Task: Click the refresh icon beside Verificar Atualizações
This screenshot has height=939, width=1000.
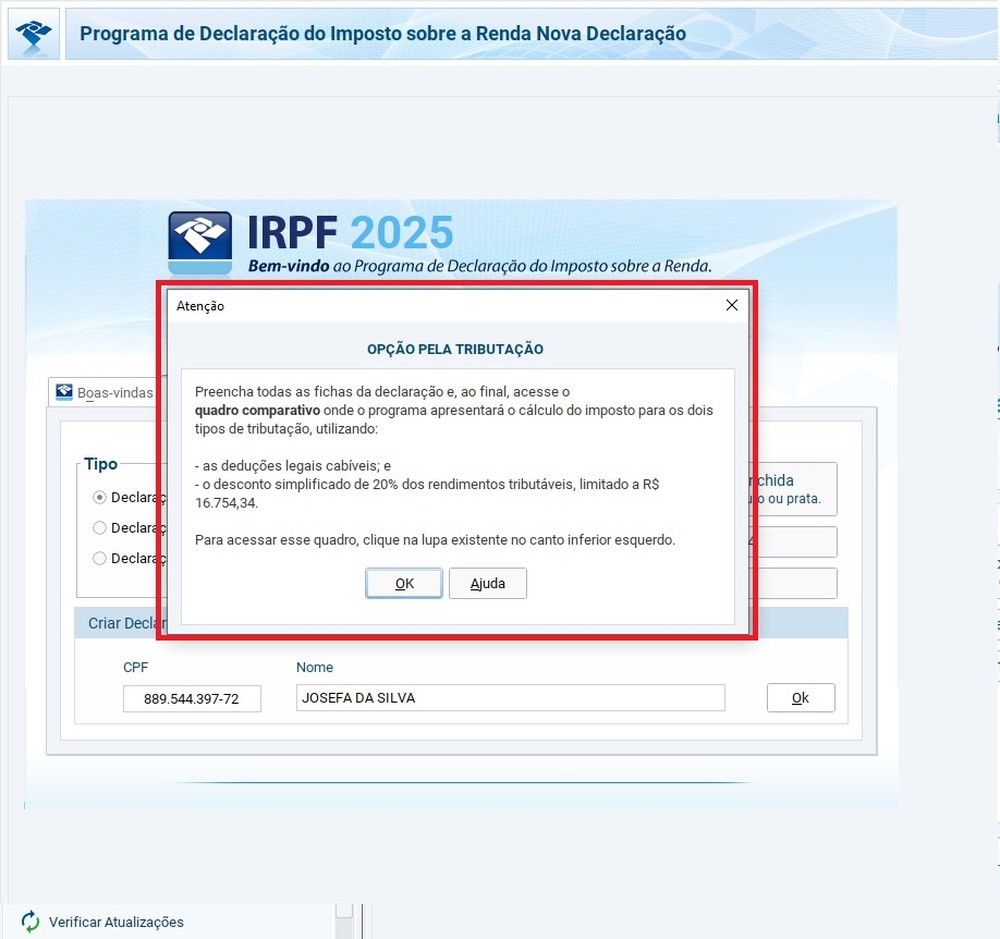Action: coord(29,922)
